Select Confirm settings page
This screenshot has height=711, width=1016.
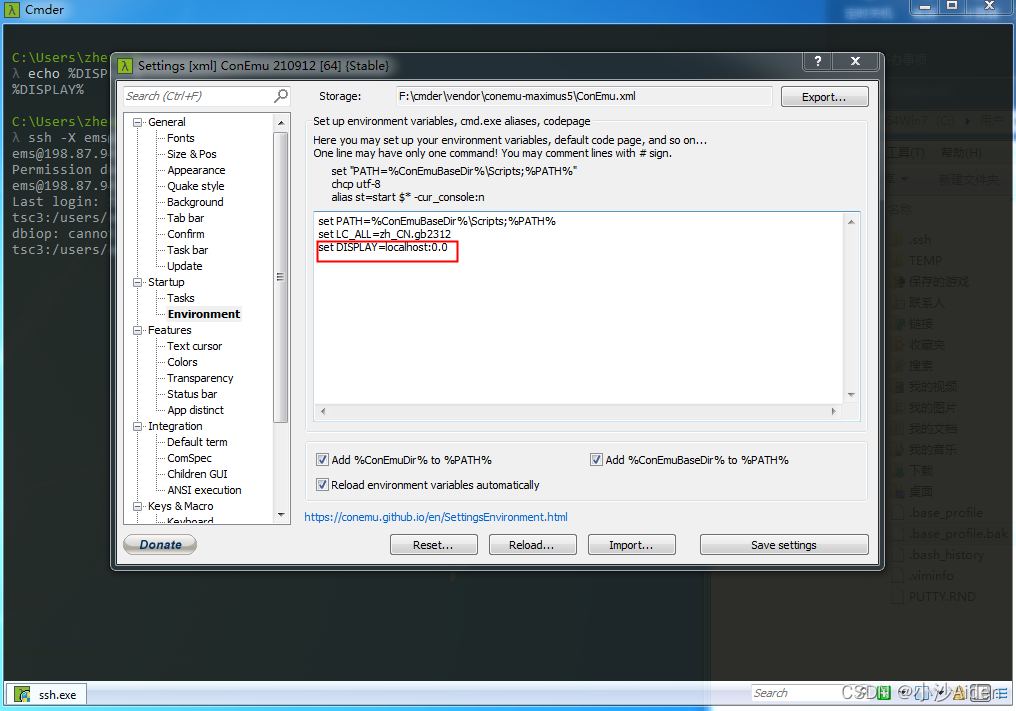coord(185,234)
